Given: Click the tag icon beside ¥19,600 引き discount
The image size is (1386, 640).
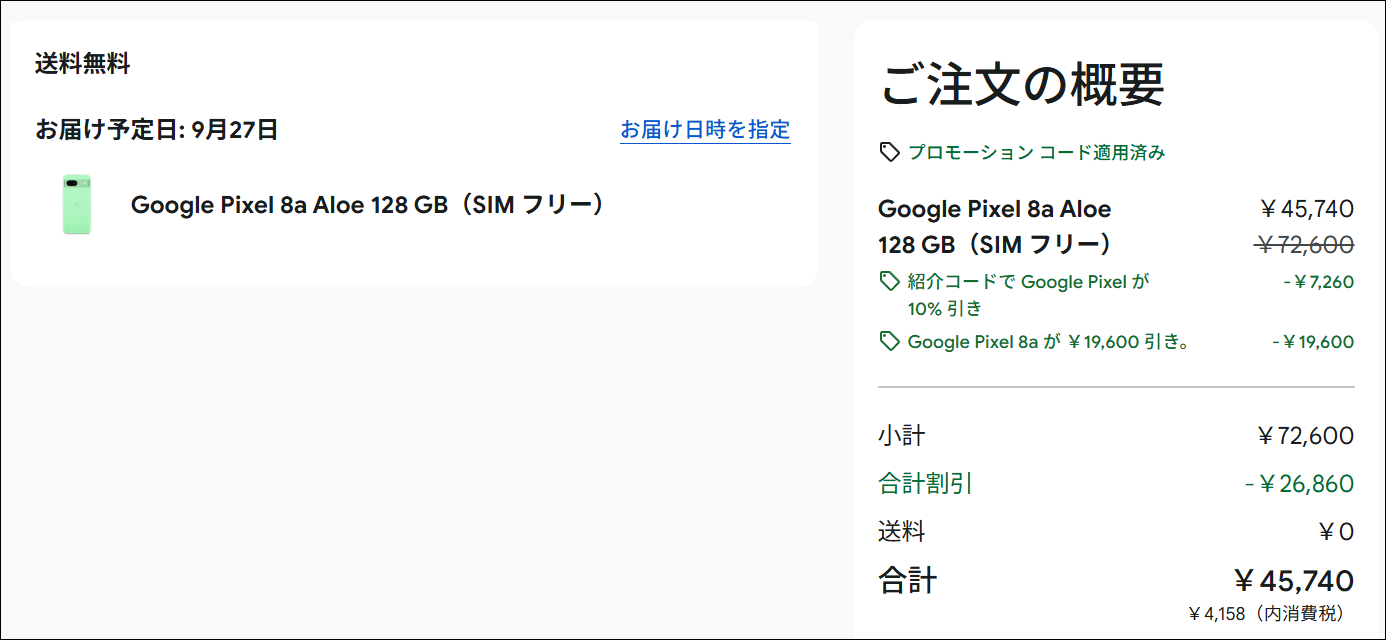Looking at the screenshot, I should coord(889,342).
